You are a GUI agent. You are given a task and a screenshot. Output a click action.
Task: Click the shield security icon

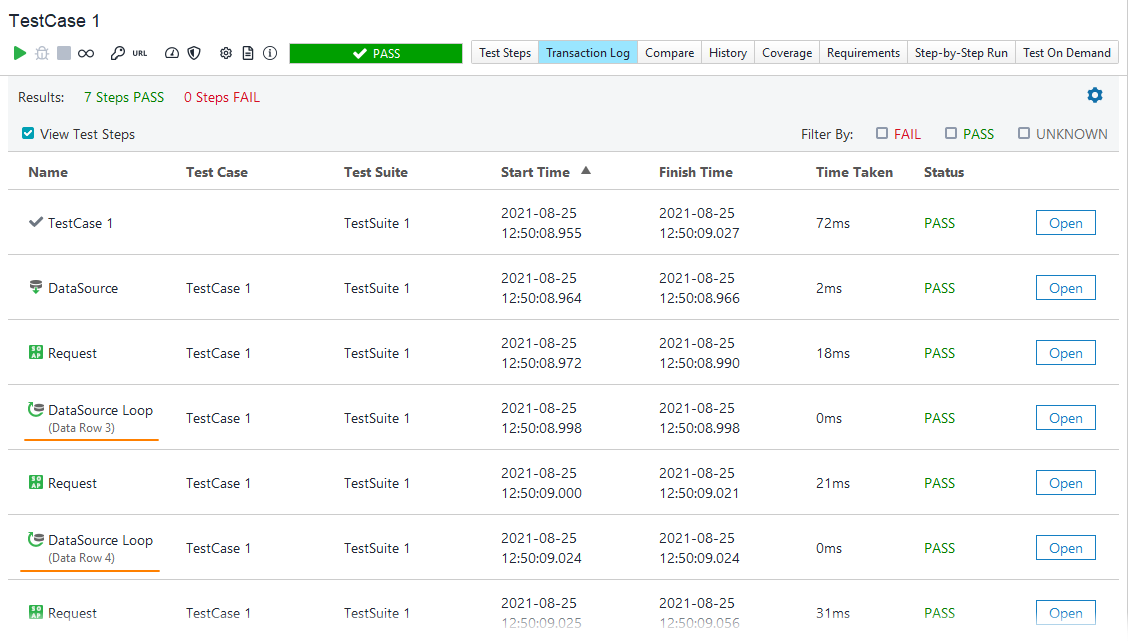tap(194, 53)
